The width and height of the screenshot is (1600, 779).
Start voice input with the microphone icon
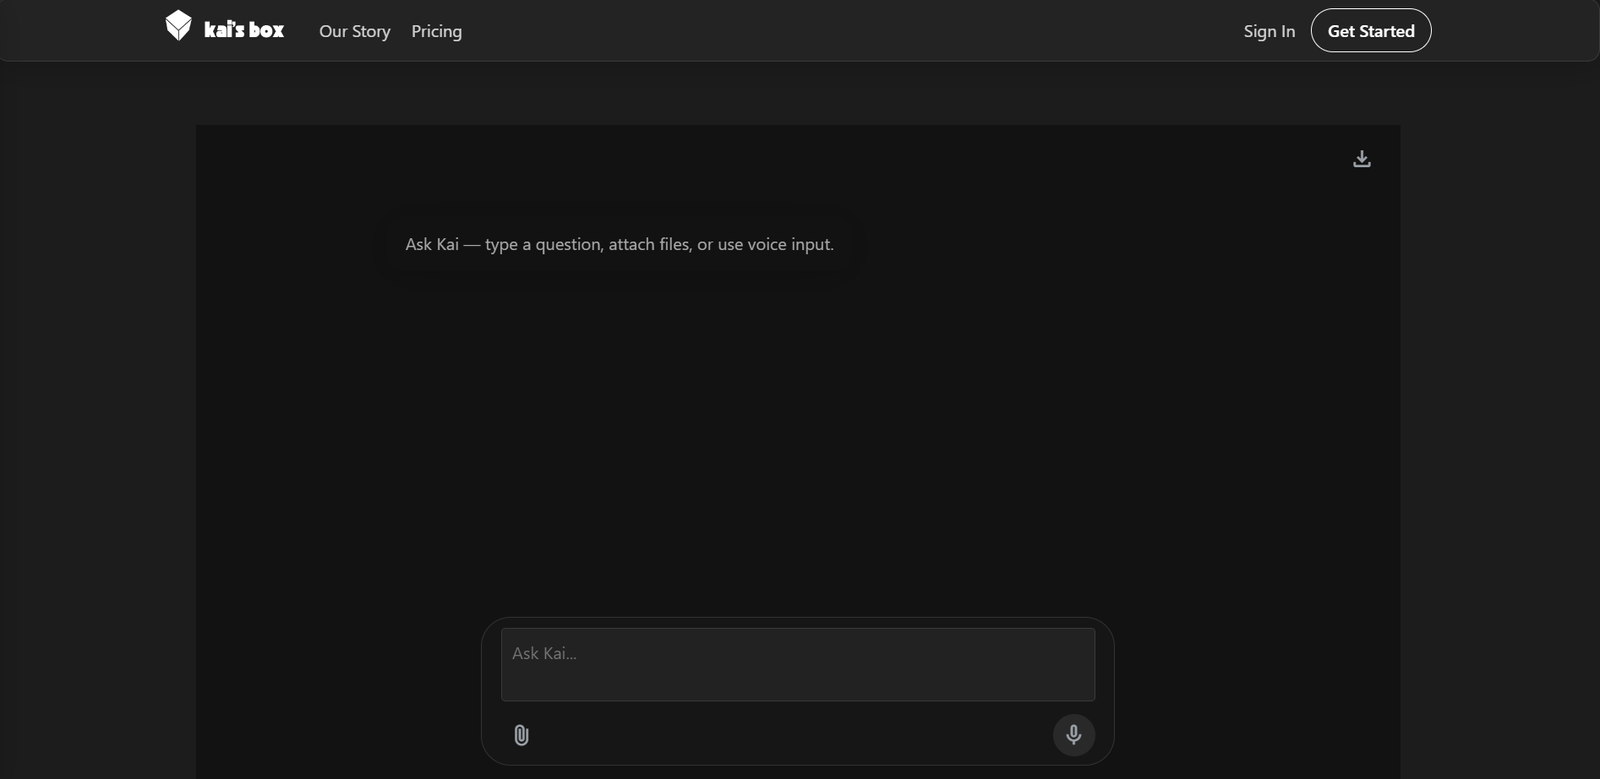1073,735
